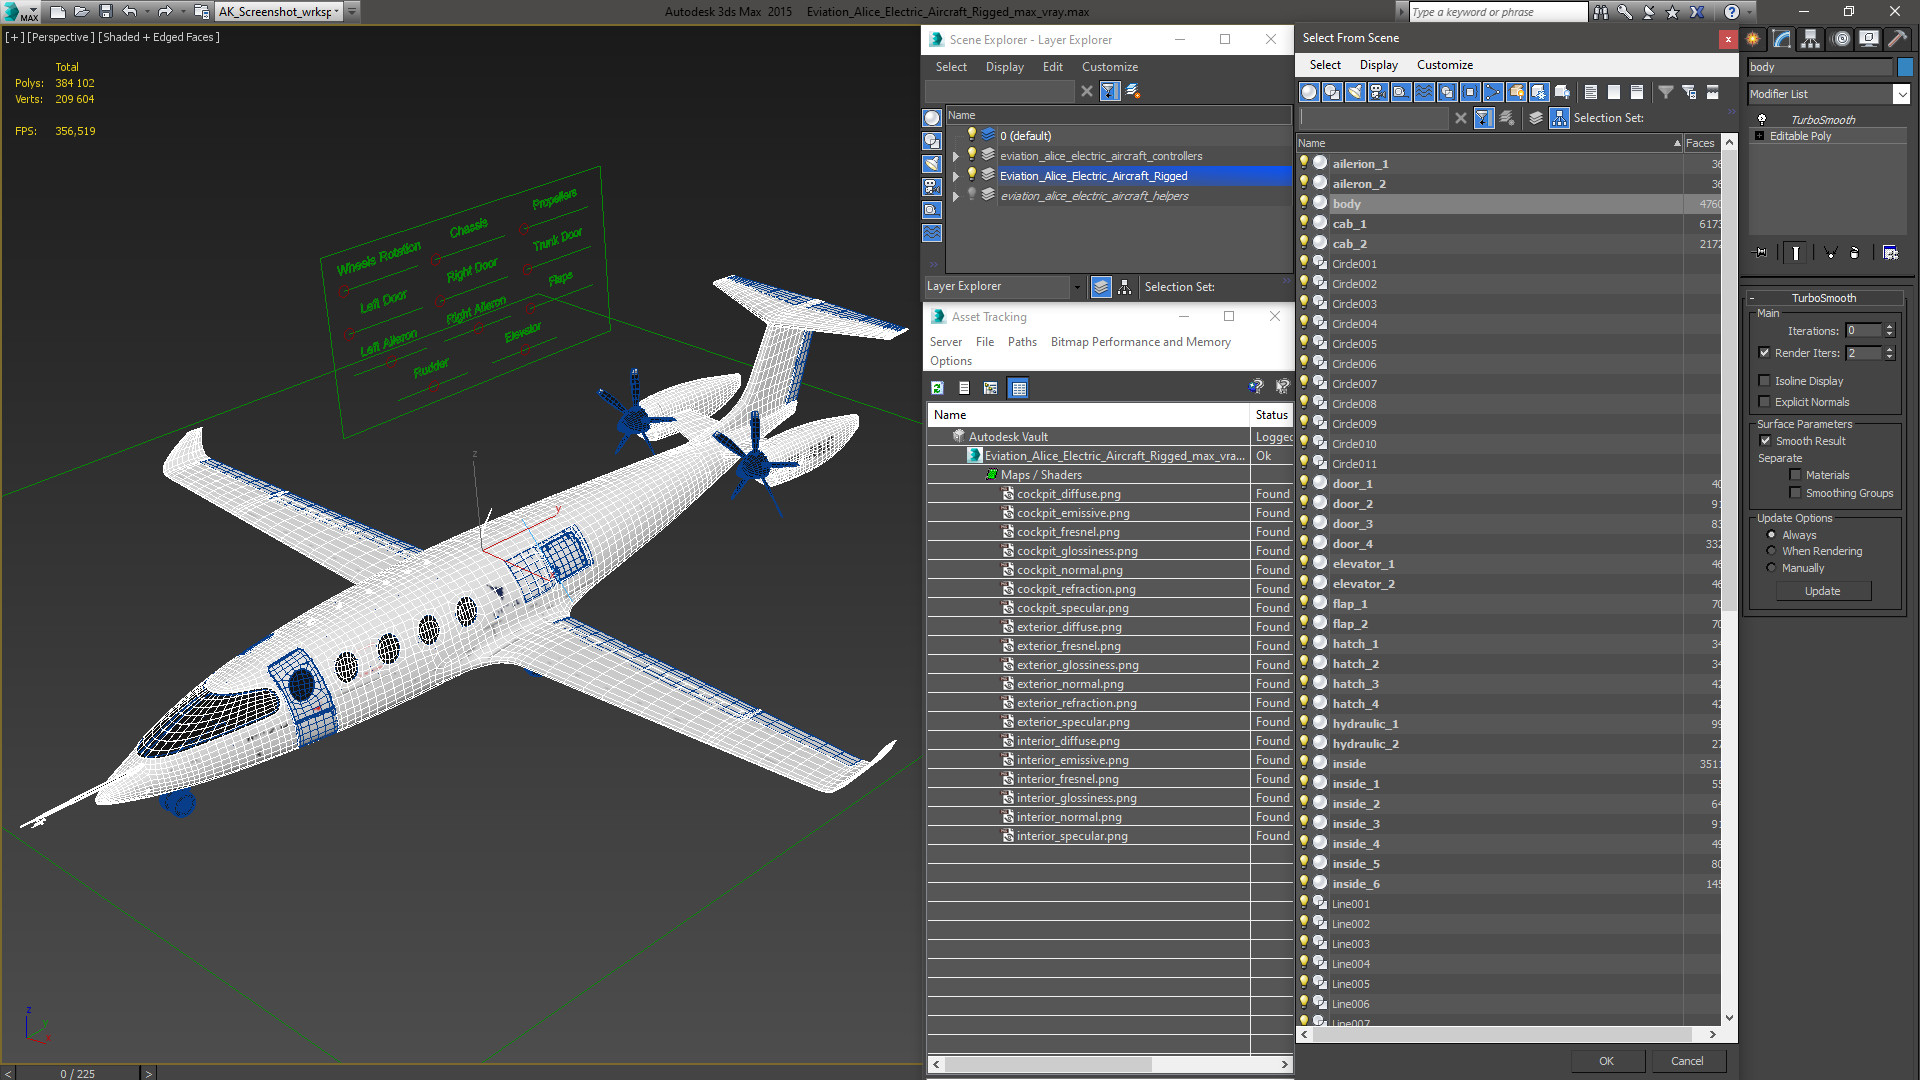The width and height of the screenshot is (1920, 1080).
Task: Open the Utilities hammer panel tab
Action: pos(1897,39)
